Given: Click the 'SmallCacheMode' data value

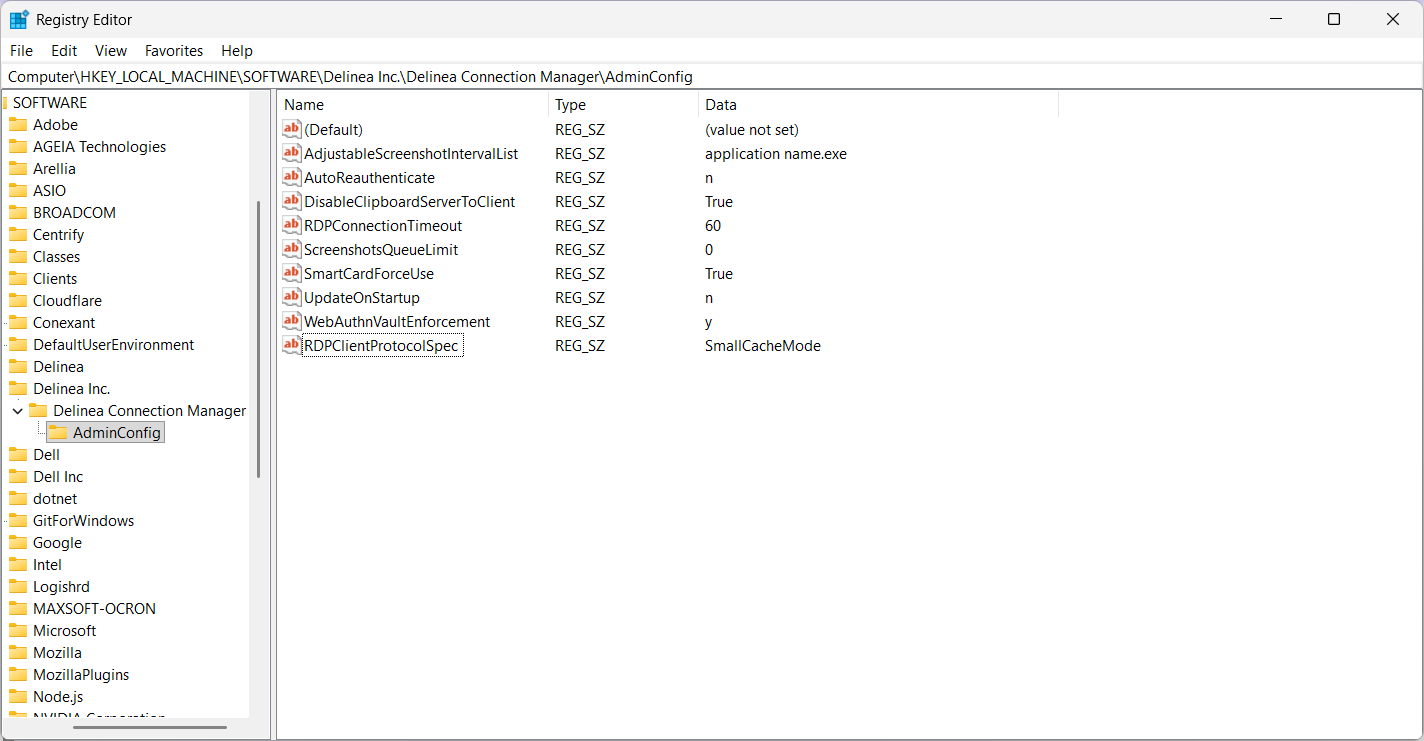Looking at the screenshot, I should point(763,346).
